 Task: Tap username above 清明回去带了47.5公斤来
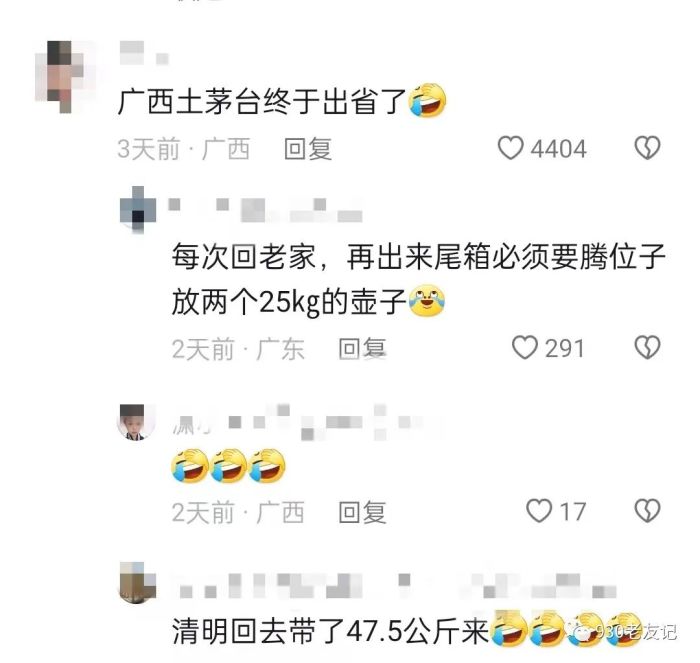(395, 585)
